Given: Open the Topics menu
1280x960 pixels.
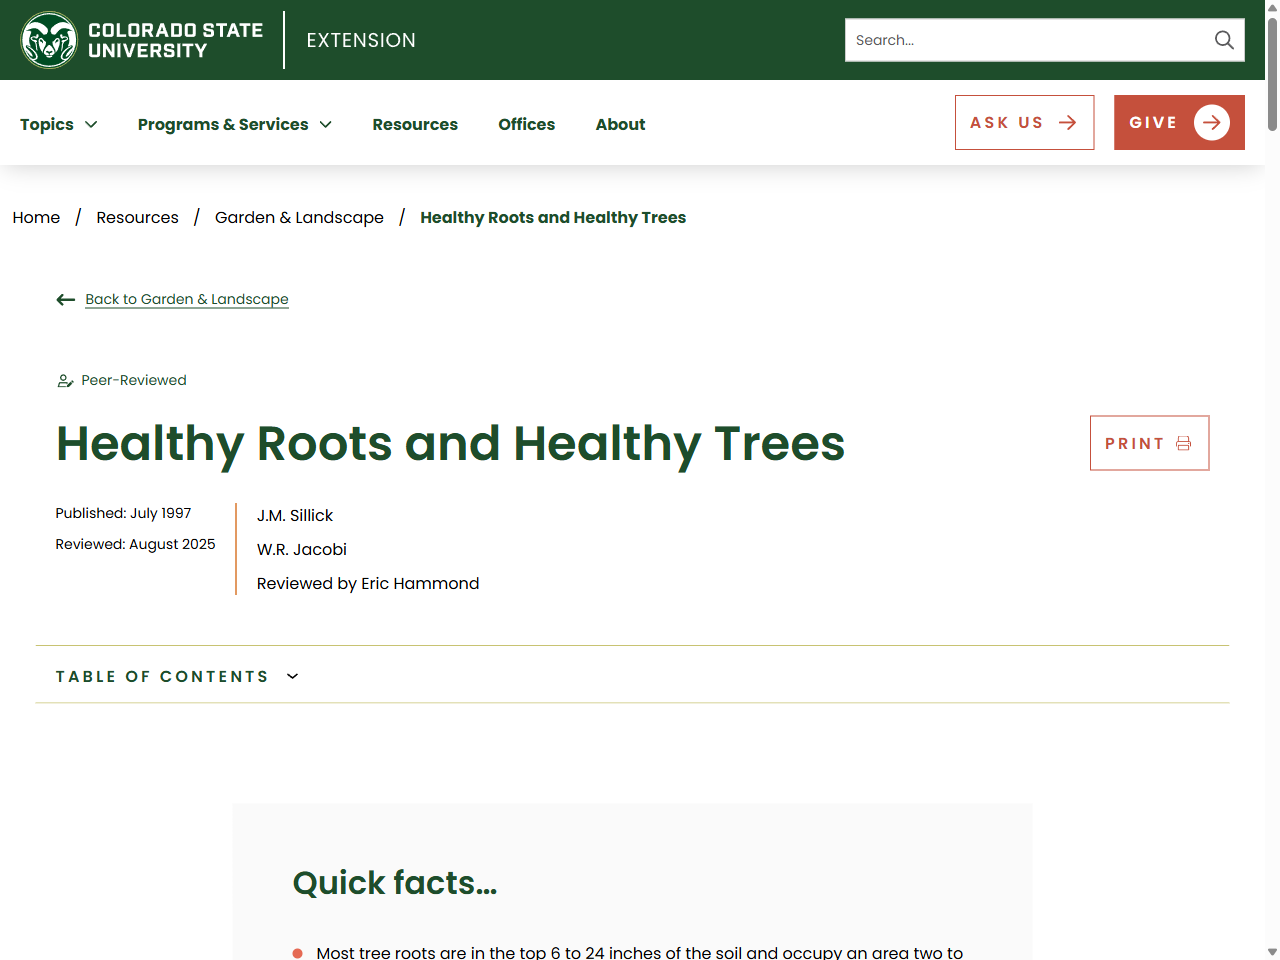Looking at the screenshot, I should 59,125.
